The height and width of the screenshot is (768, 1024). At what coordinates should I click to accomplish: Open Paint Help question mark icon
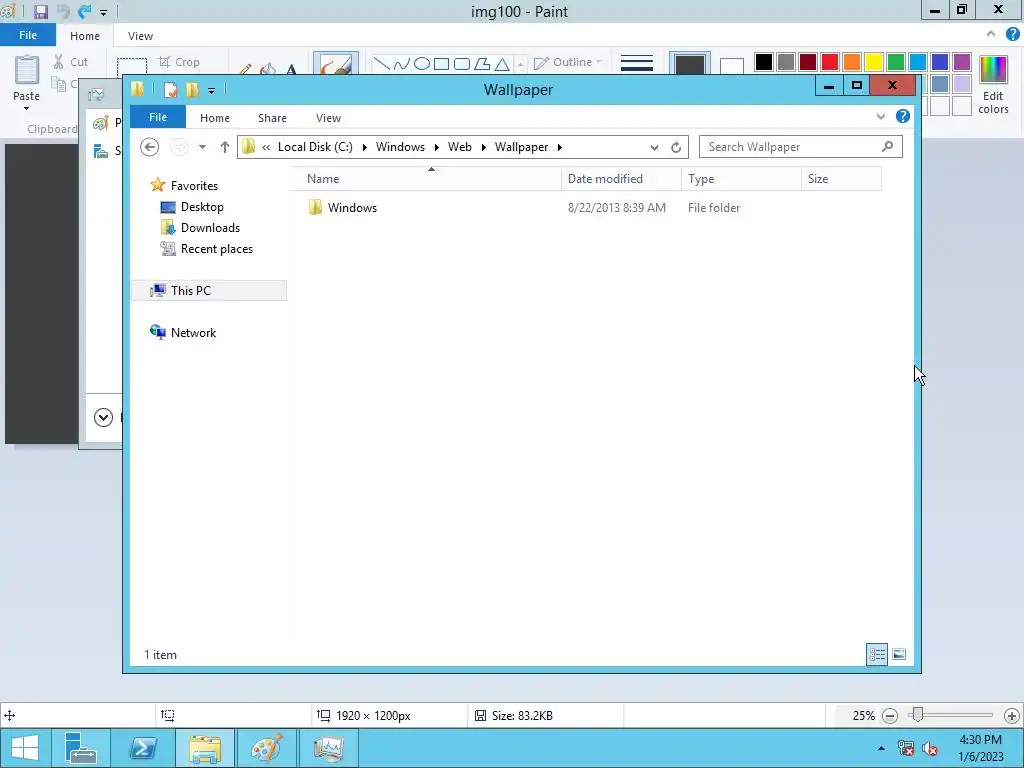[x=1013, y=34]
